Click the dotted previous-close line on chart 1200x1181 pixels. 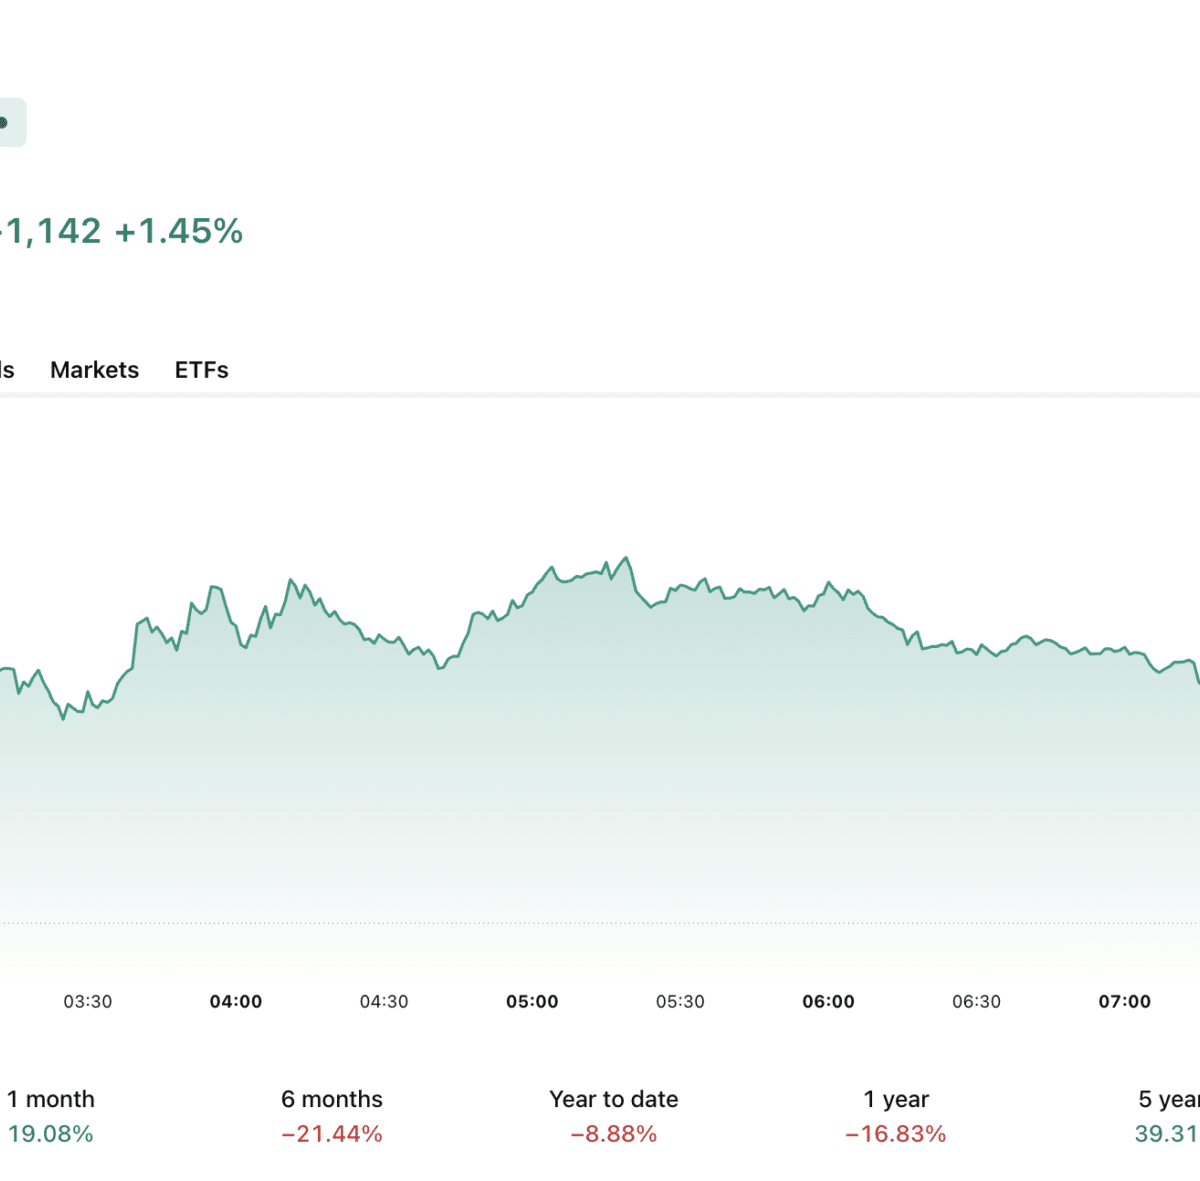click(x=600, y=923)
